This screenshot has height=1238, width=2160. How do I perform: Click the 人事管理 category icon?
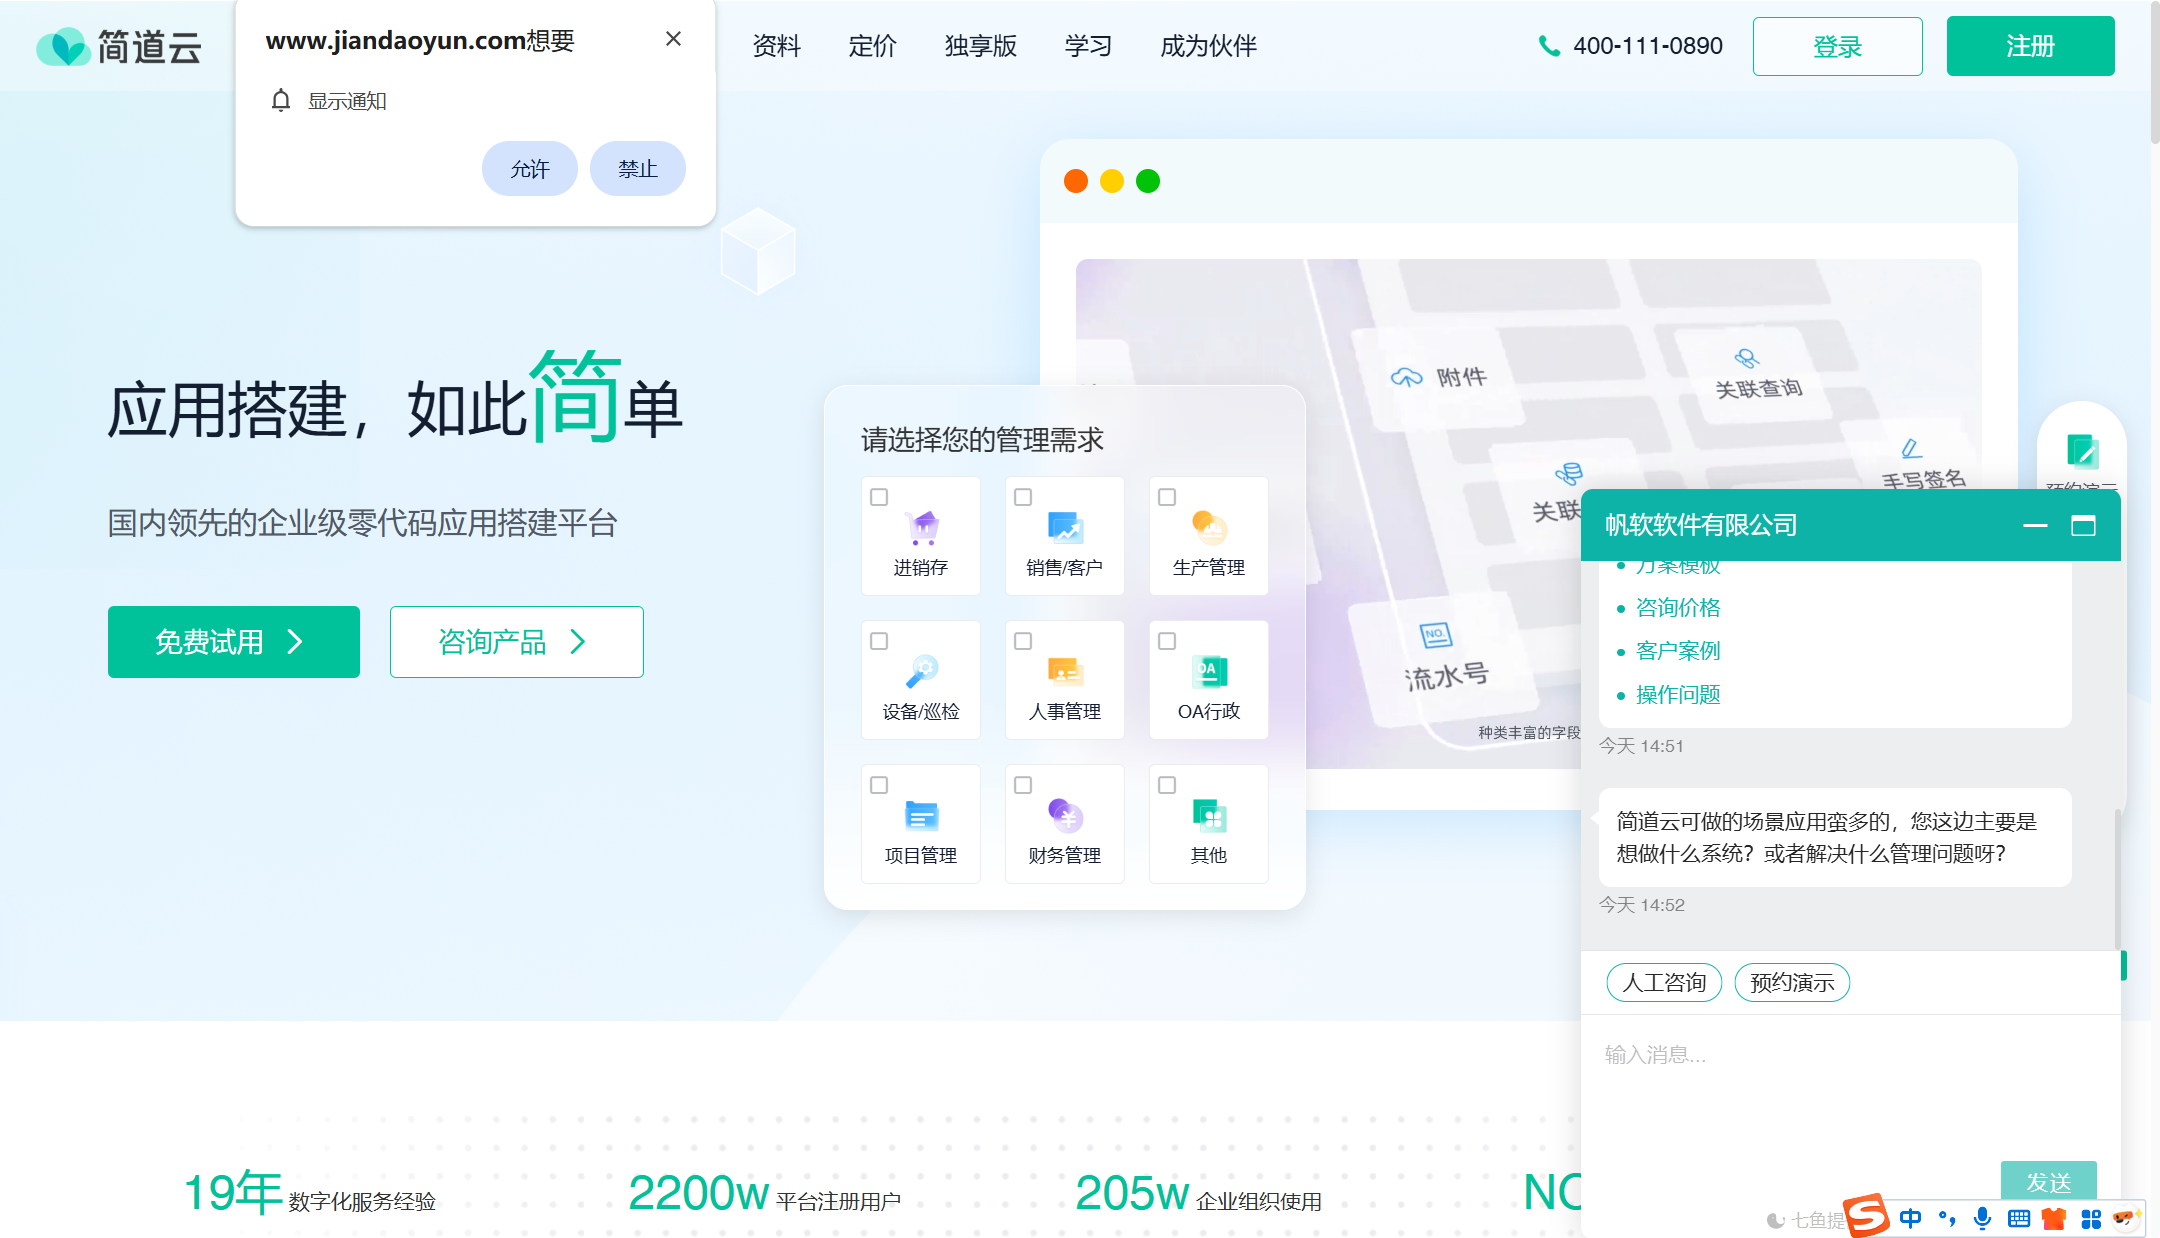(1064, 670)
